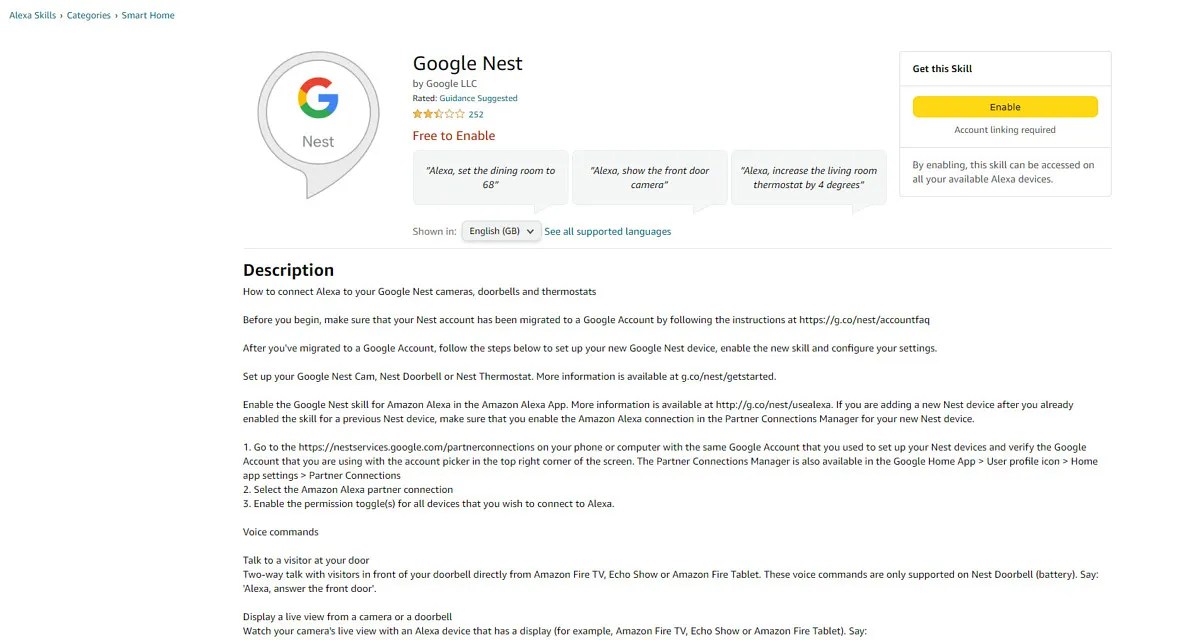Open the Guidance Suggested rating link
The width and height of the screenshot is (1200, 640).
point(478,98)
